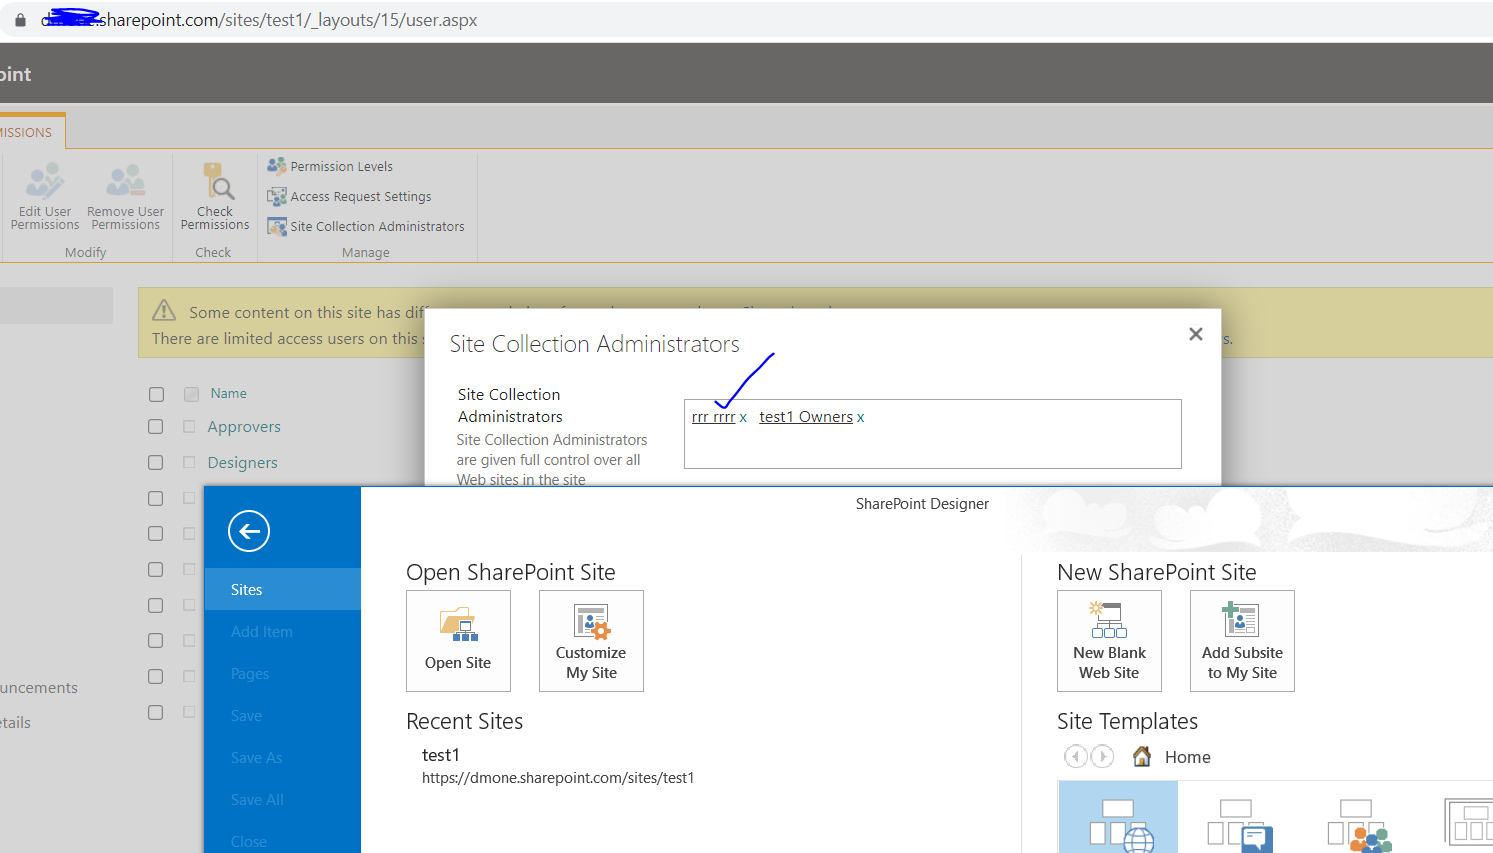1493x853 pixels.
Task: Select the site template with chat bubble icon
Action: pyautogui.click(x=1239, y=825)
